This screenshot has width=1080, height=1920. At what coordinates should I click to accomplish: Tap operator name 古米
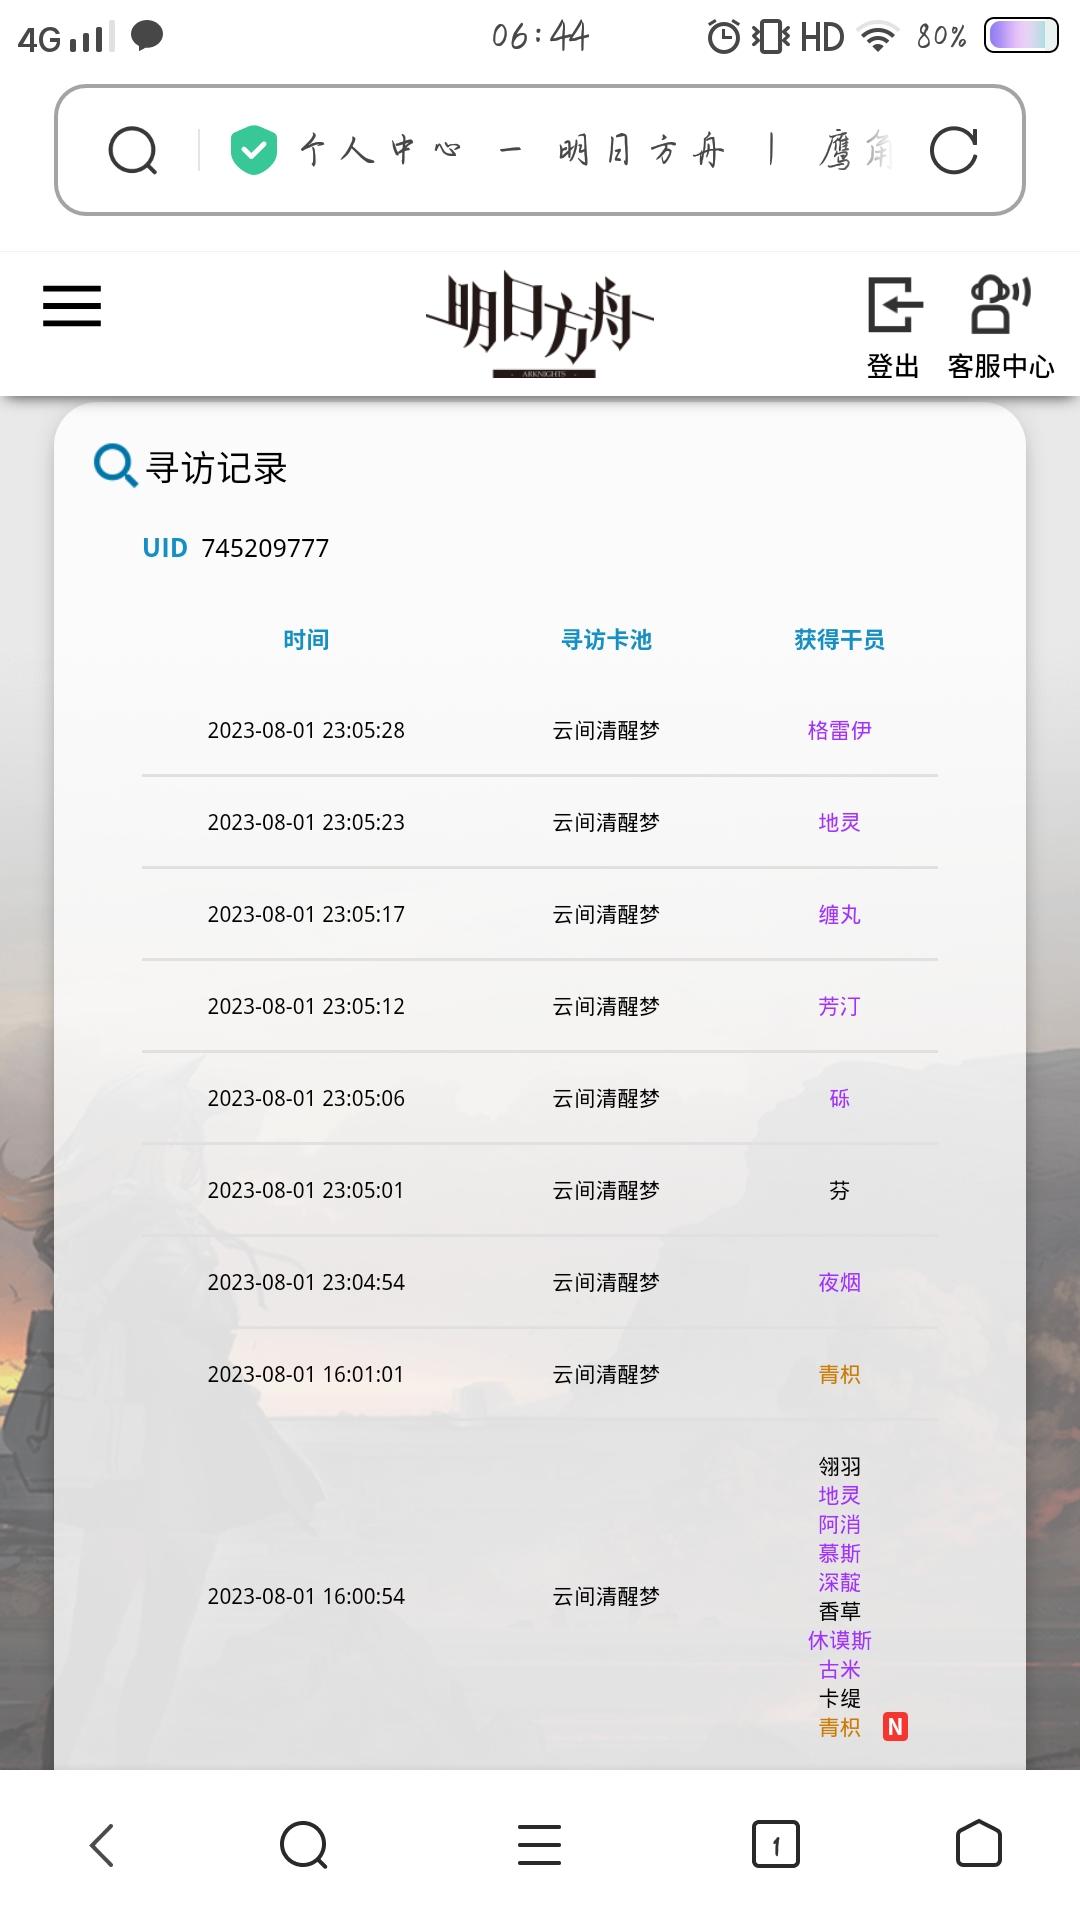(840, 1670)
